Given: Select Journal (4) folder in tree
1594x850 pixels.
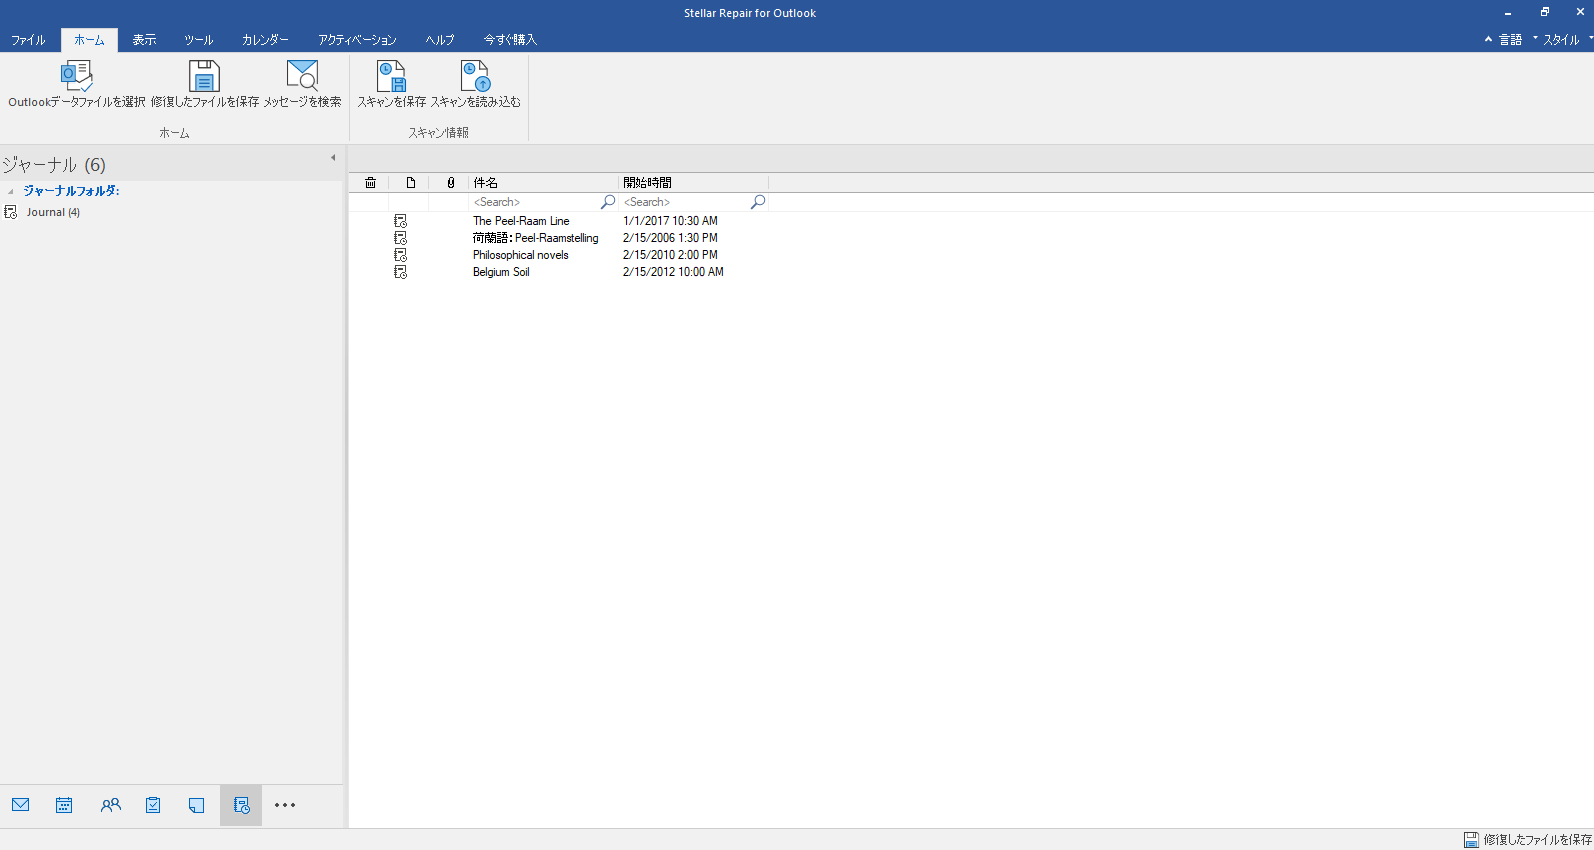Looking at the screenshot, I should tap(53, 212).
